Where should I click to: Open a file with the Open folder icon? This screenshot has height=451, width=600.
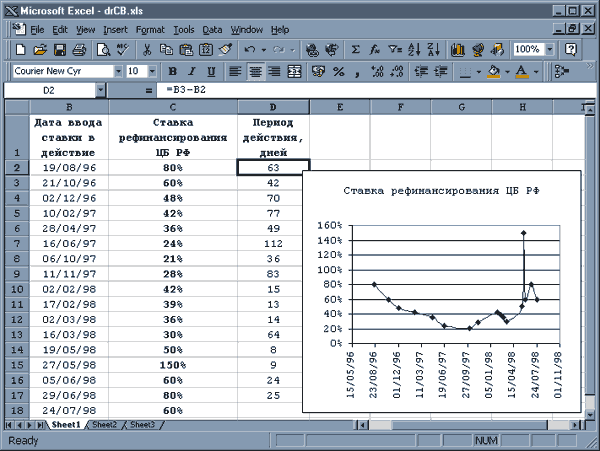point(40,49)
